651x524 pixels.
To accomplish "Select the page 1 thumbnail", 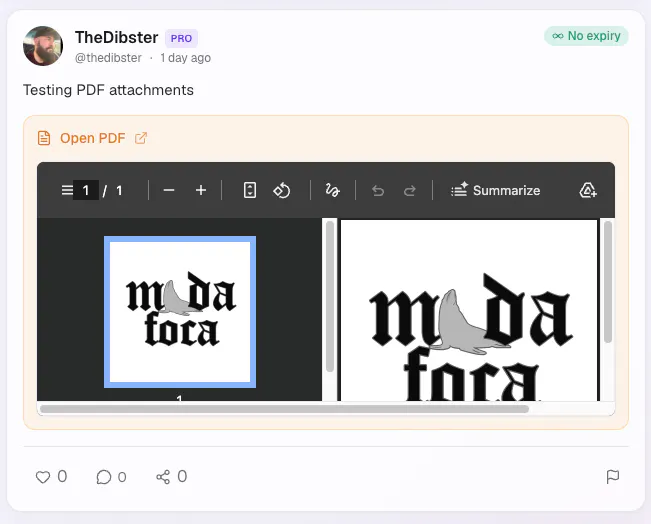I will (180, 312).
